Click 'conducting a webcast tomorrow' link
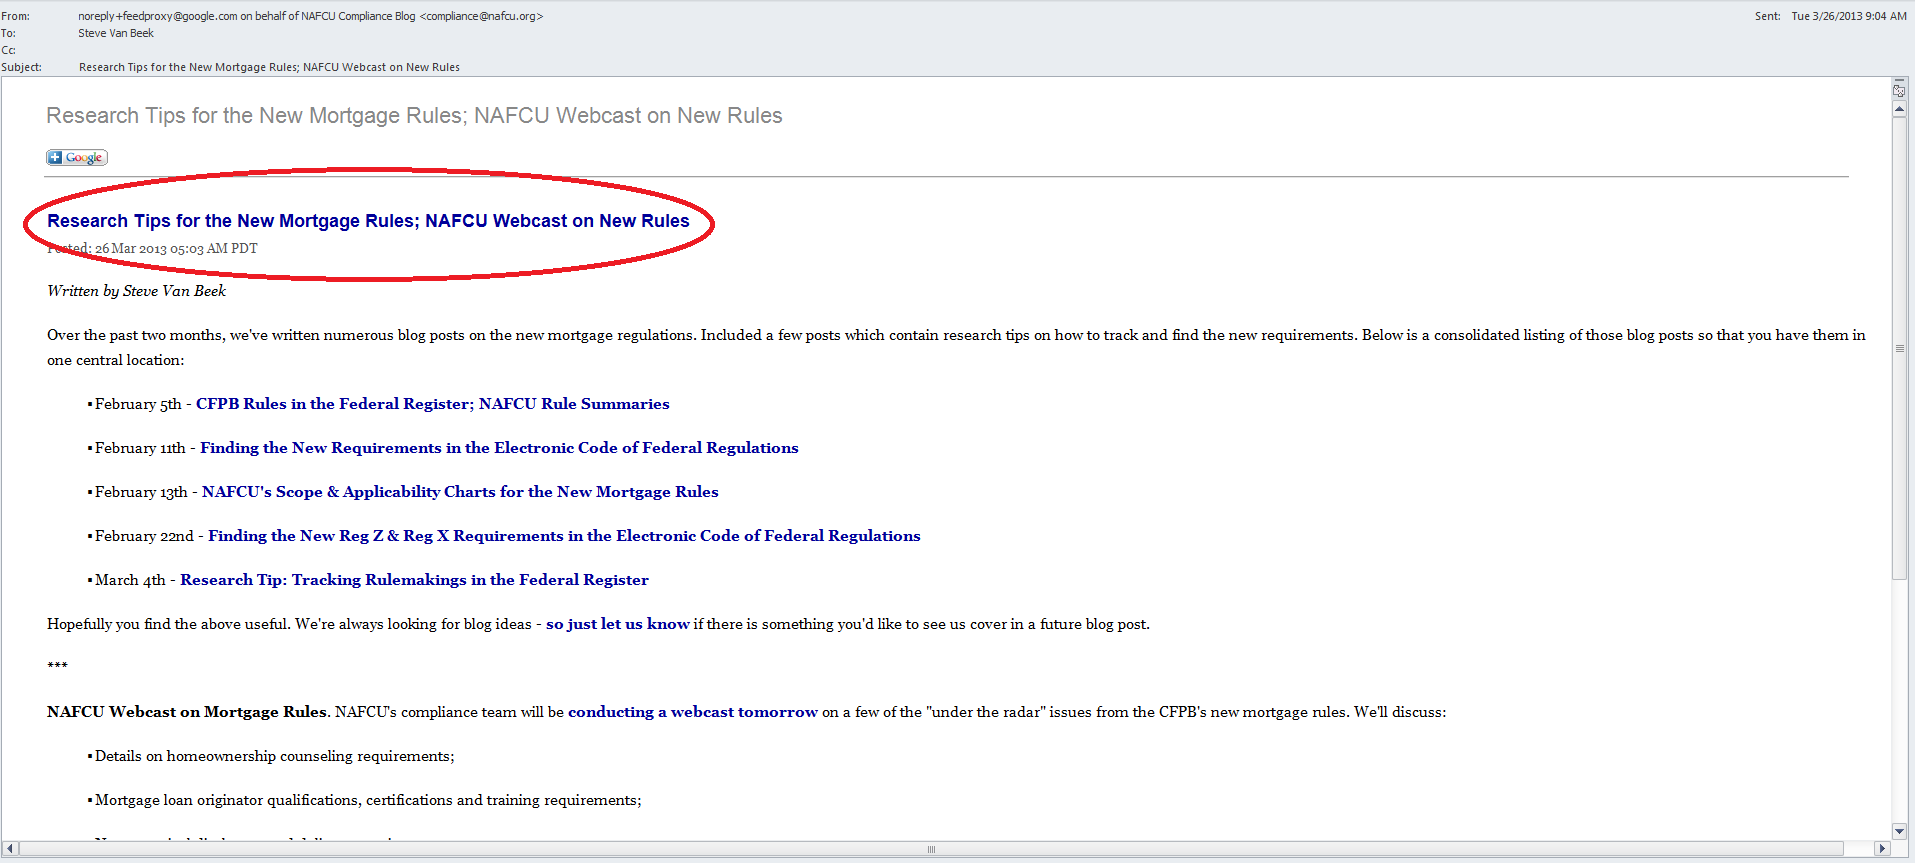 click(693, 712)
